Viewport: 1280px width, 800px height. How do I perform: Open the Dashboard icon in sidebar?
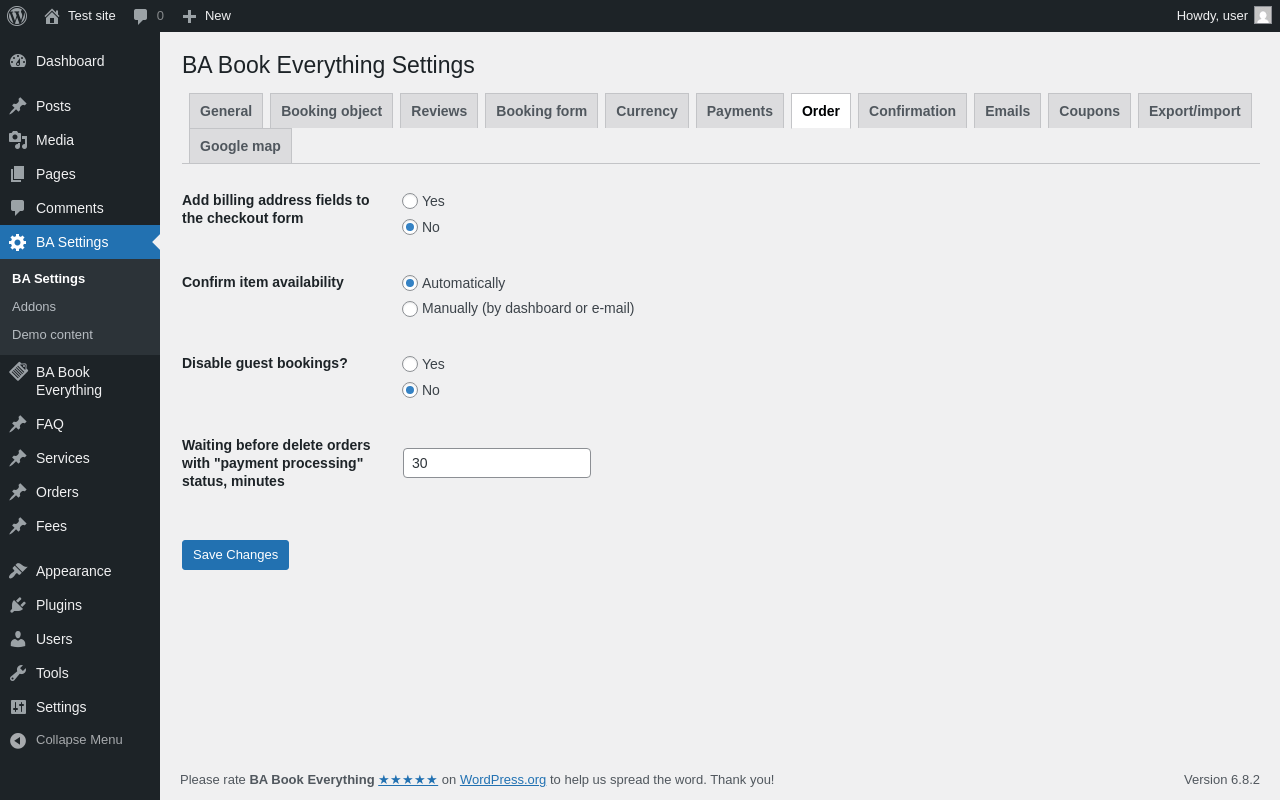18,61
